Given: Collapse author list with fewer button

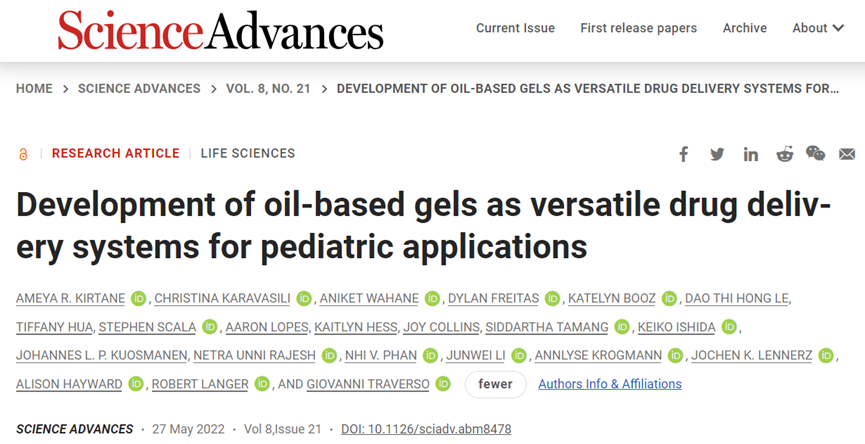Looking at the screenshot, I should [x=495, y=384].
